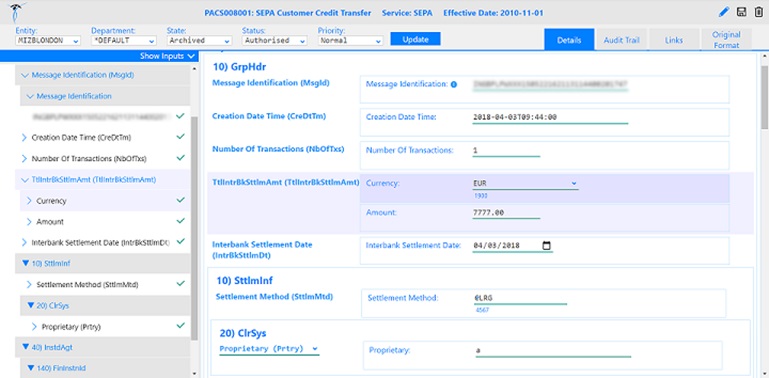Click the blurred Message Identification value field
This screenshot has height=378, width=769.
550,85
